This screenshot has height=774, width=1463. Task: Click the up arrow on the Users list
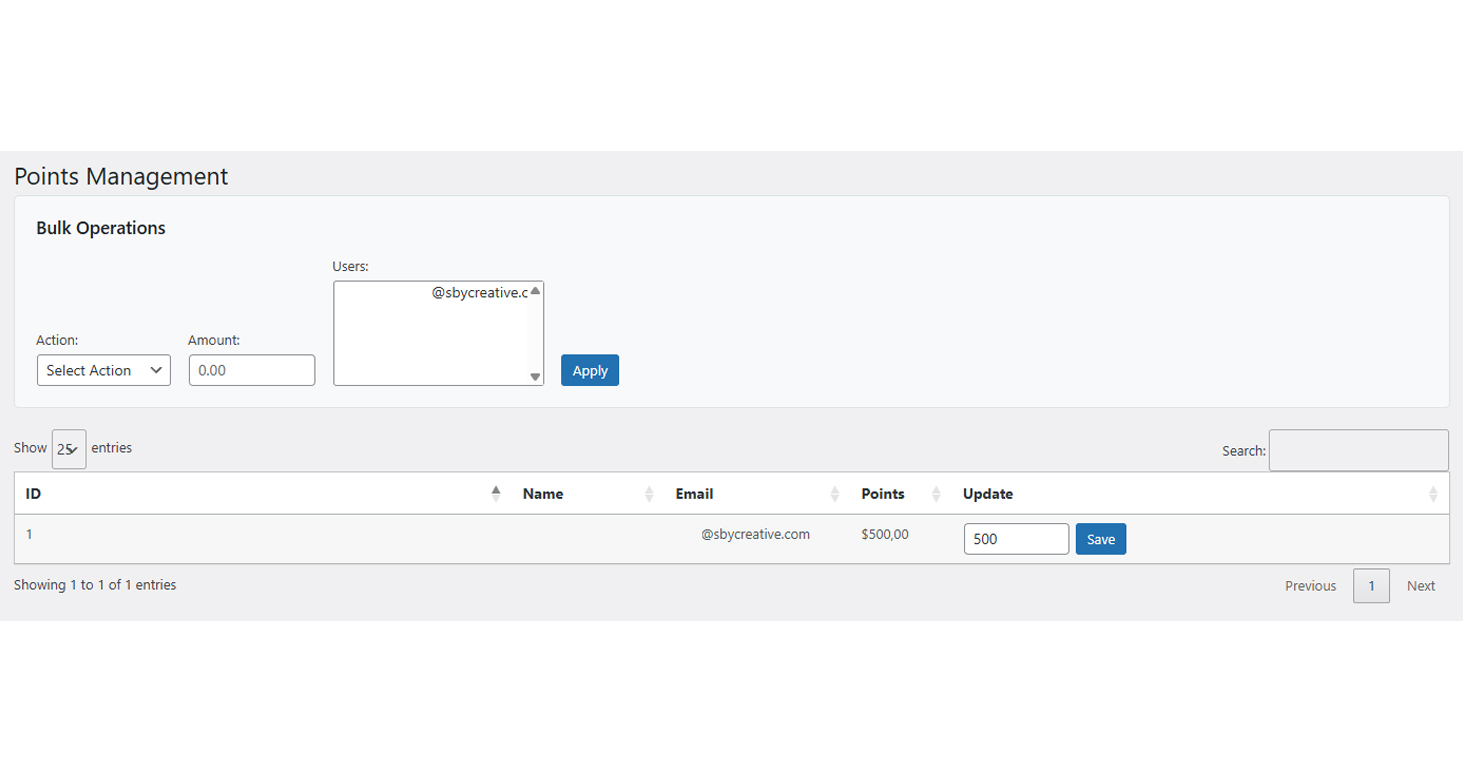[x=535, y=290]
